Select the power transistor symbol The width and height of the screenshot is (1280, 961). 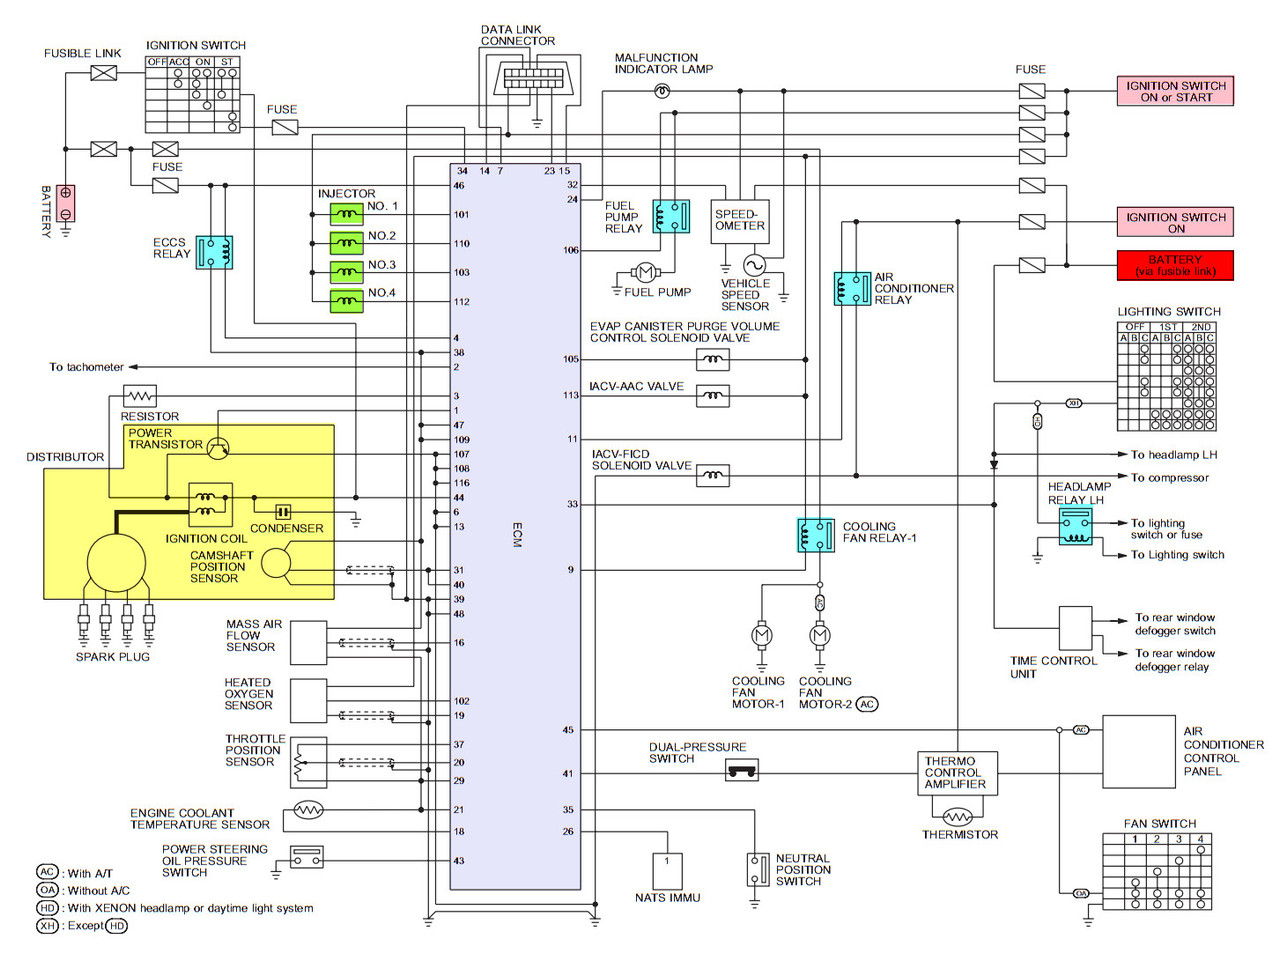218,448
